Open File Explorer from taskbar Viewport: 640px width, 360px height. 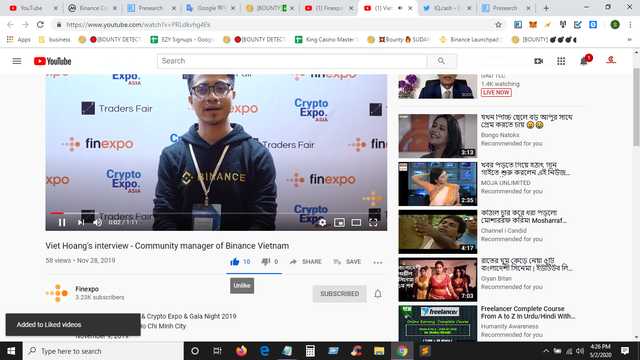click(x=379, y=351)
